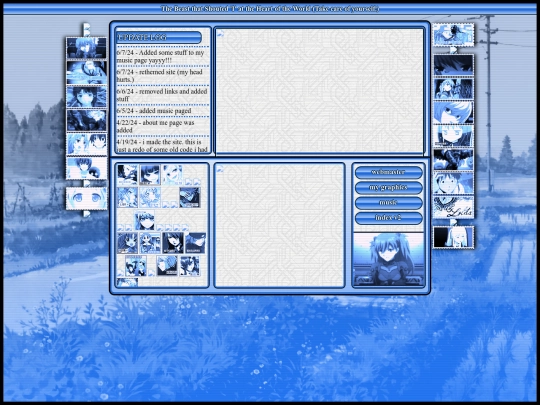The width and height of the screenshot is (540, 405).
Task: Click the first avatar icon in the icon grid's fourth row
Action: pyautogui.click(x=127, y=243)
